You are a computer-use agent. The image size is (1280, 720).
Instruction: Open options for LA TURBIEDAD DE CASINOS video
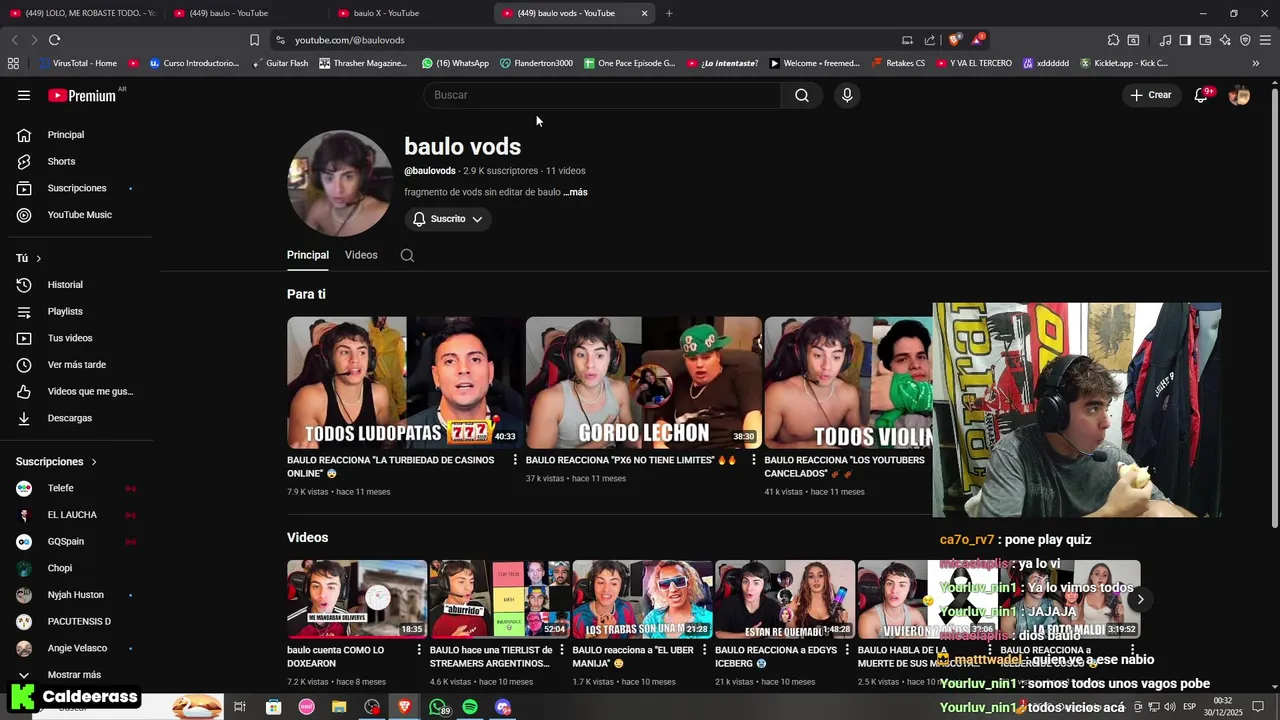point(515,460)
